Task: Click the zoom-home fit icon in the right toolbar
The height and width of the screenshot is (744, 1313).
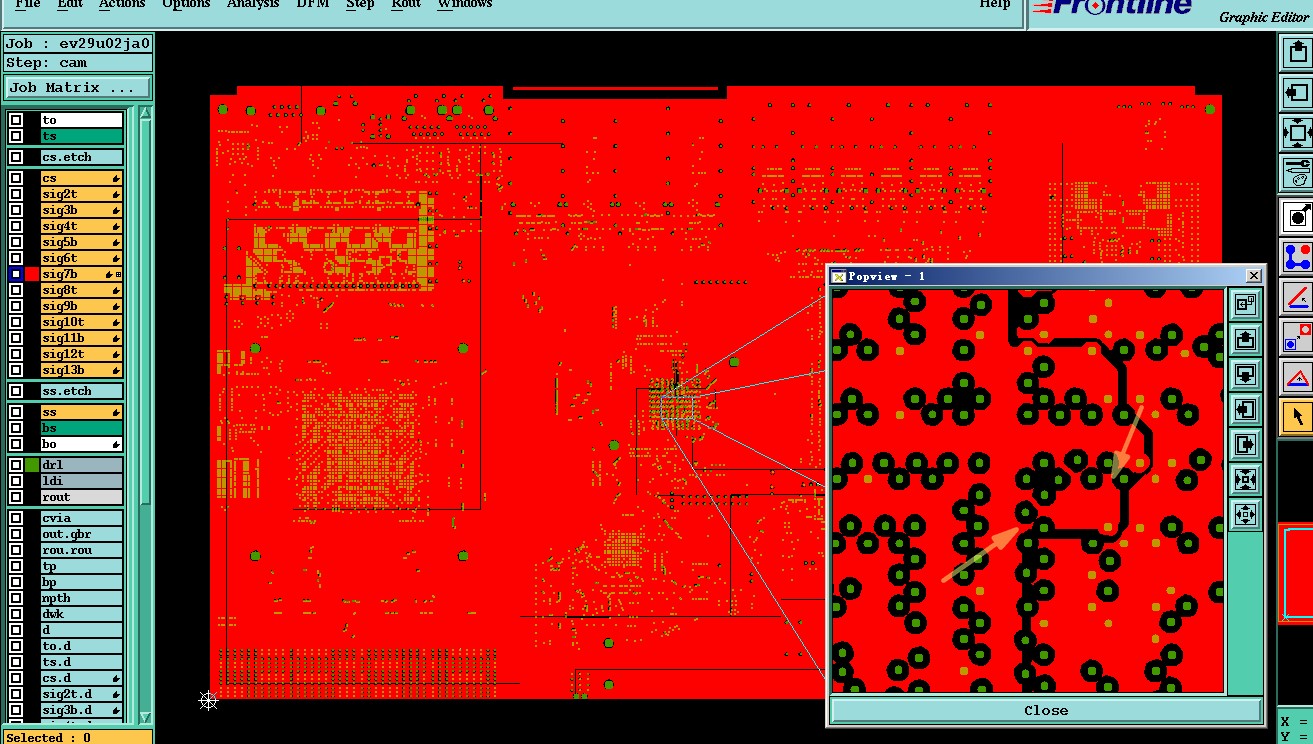Action: pos(1296,132)
